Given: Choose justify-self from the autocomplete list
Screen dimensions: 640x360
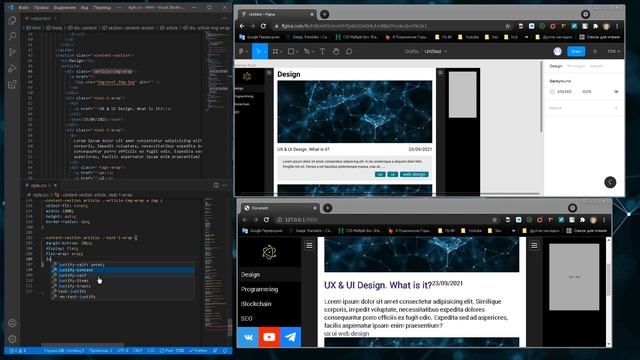Looking at the screenshot, I should click(122, 275).
